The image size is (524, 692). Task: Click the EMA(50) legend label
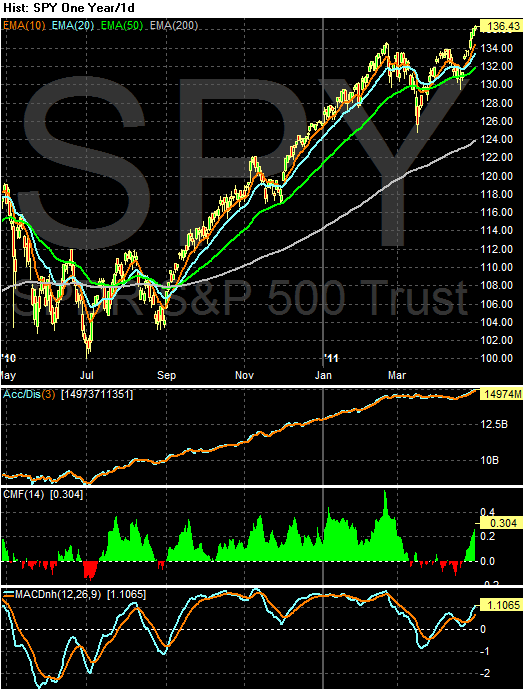[x=123, y=26]
